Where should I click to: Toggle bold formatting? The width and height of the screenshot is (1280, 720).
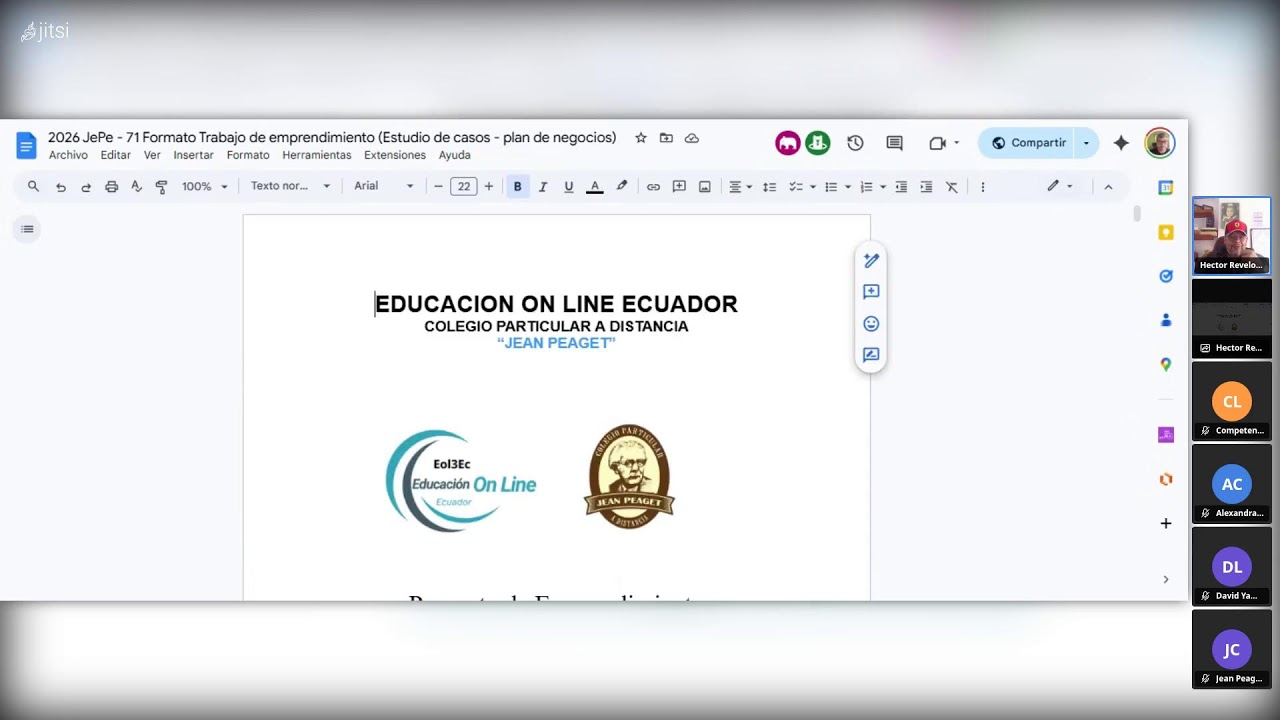pyautogui.click(x=517, y=186)
